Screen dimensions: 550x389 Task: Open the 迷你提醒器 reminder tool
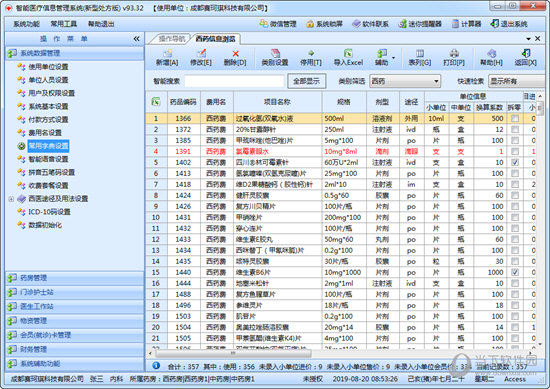pos(420,24)
